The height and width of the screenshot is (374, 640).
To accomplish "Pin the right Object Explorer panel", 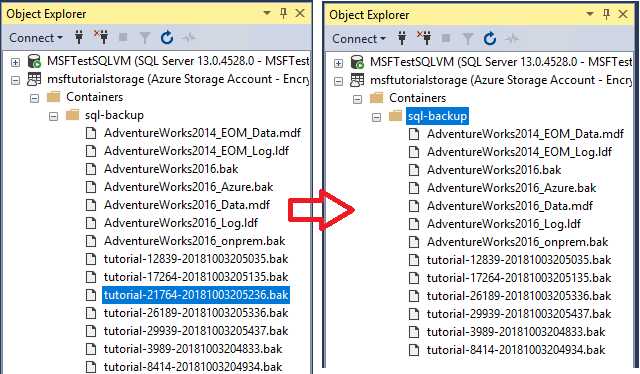I will (607, 14).
